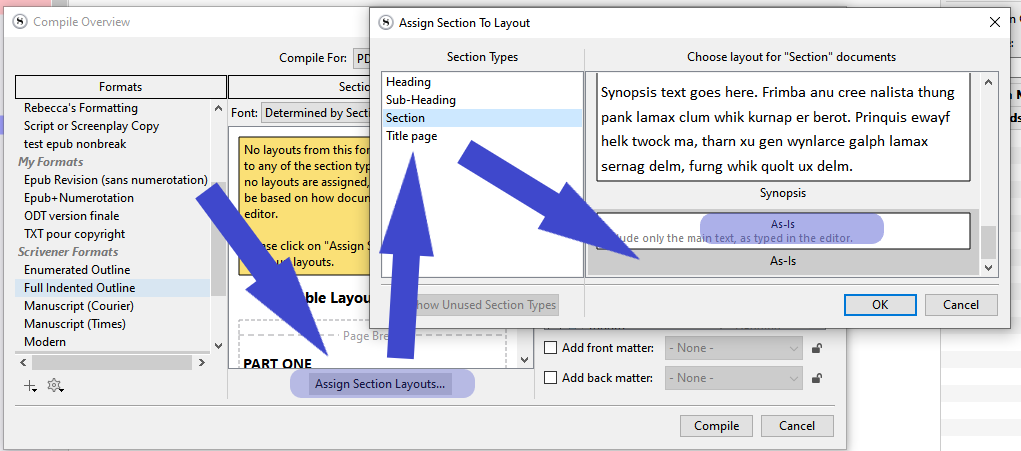Click the add format plus icon
1021x451 pixels.
[30, 386]
